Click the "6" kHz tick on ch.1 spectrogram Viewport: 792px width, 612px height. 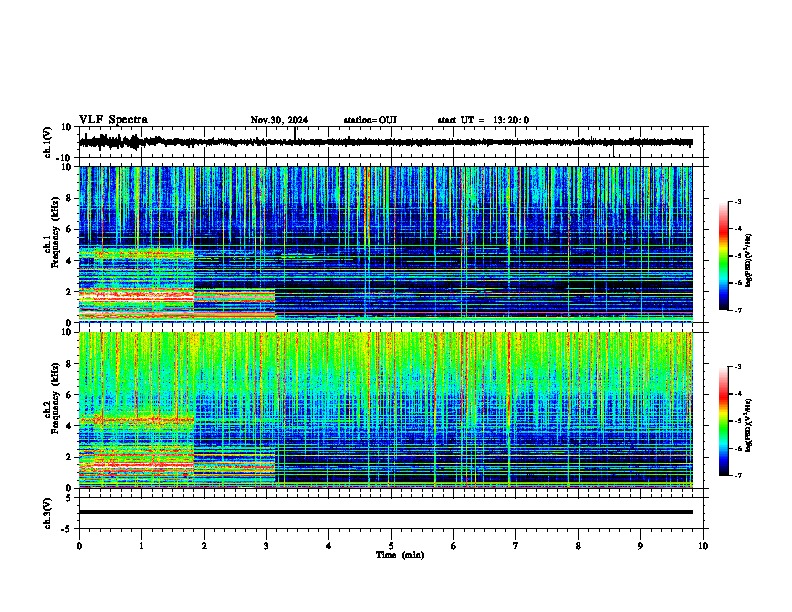point(69,229)
